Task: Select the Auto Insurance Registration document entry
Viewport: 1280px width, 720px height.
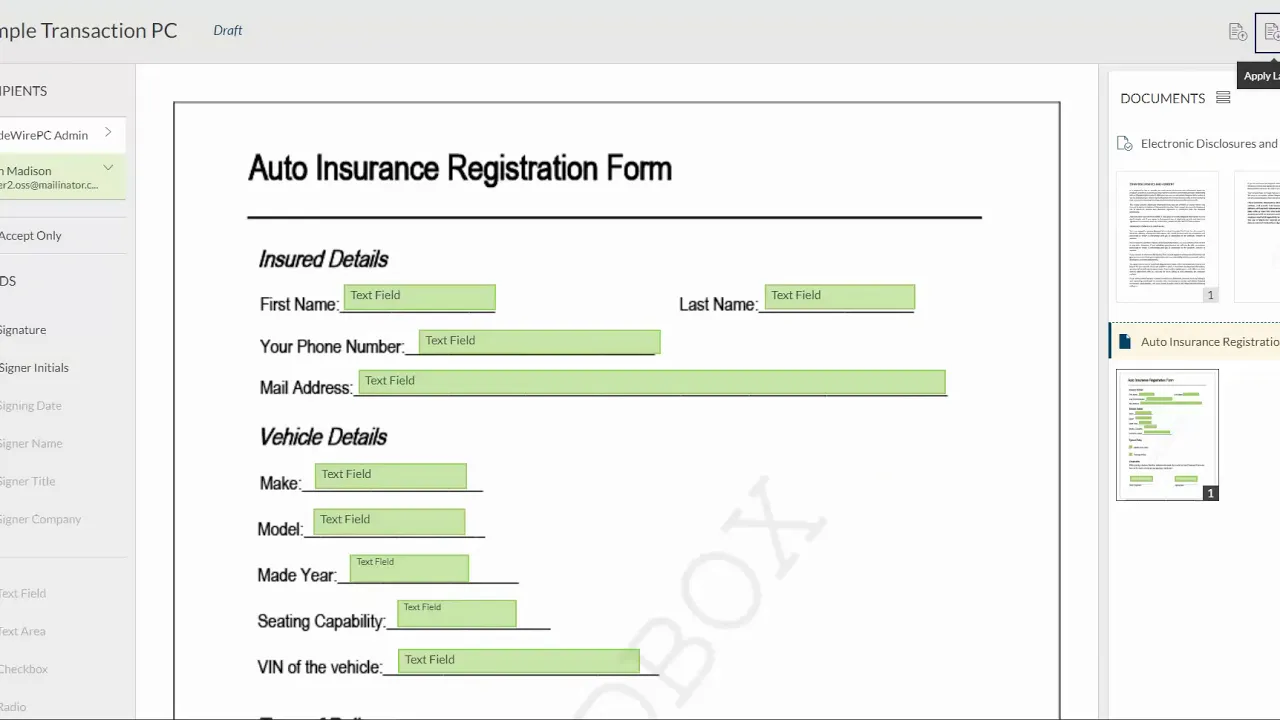Action: tap(1209, 340)
